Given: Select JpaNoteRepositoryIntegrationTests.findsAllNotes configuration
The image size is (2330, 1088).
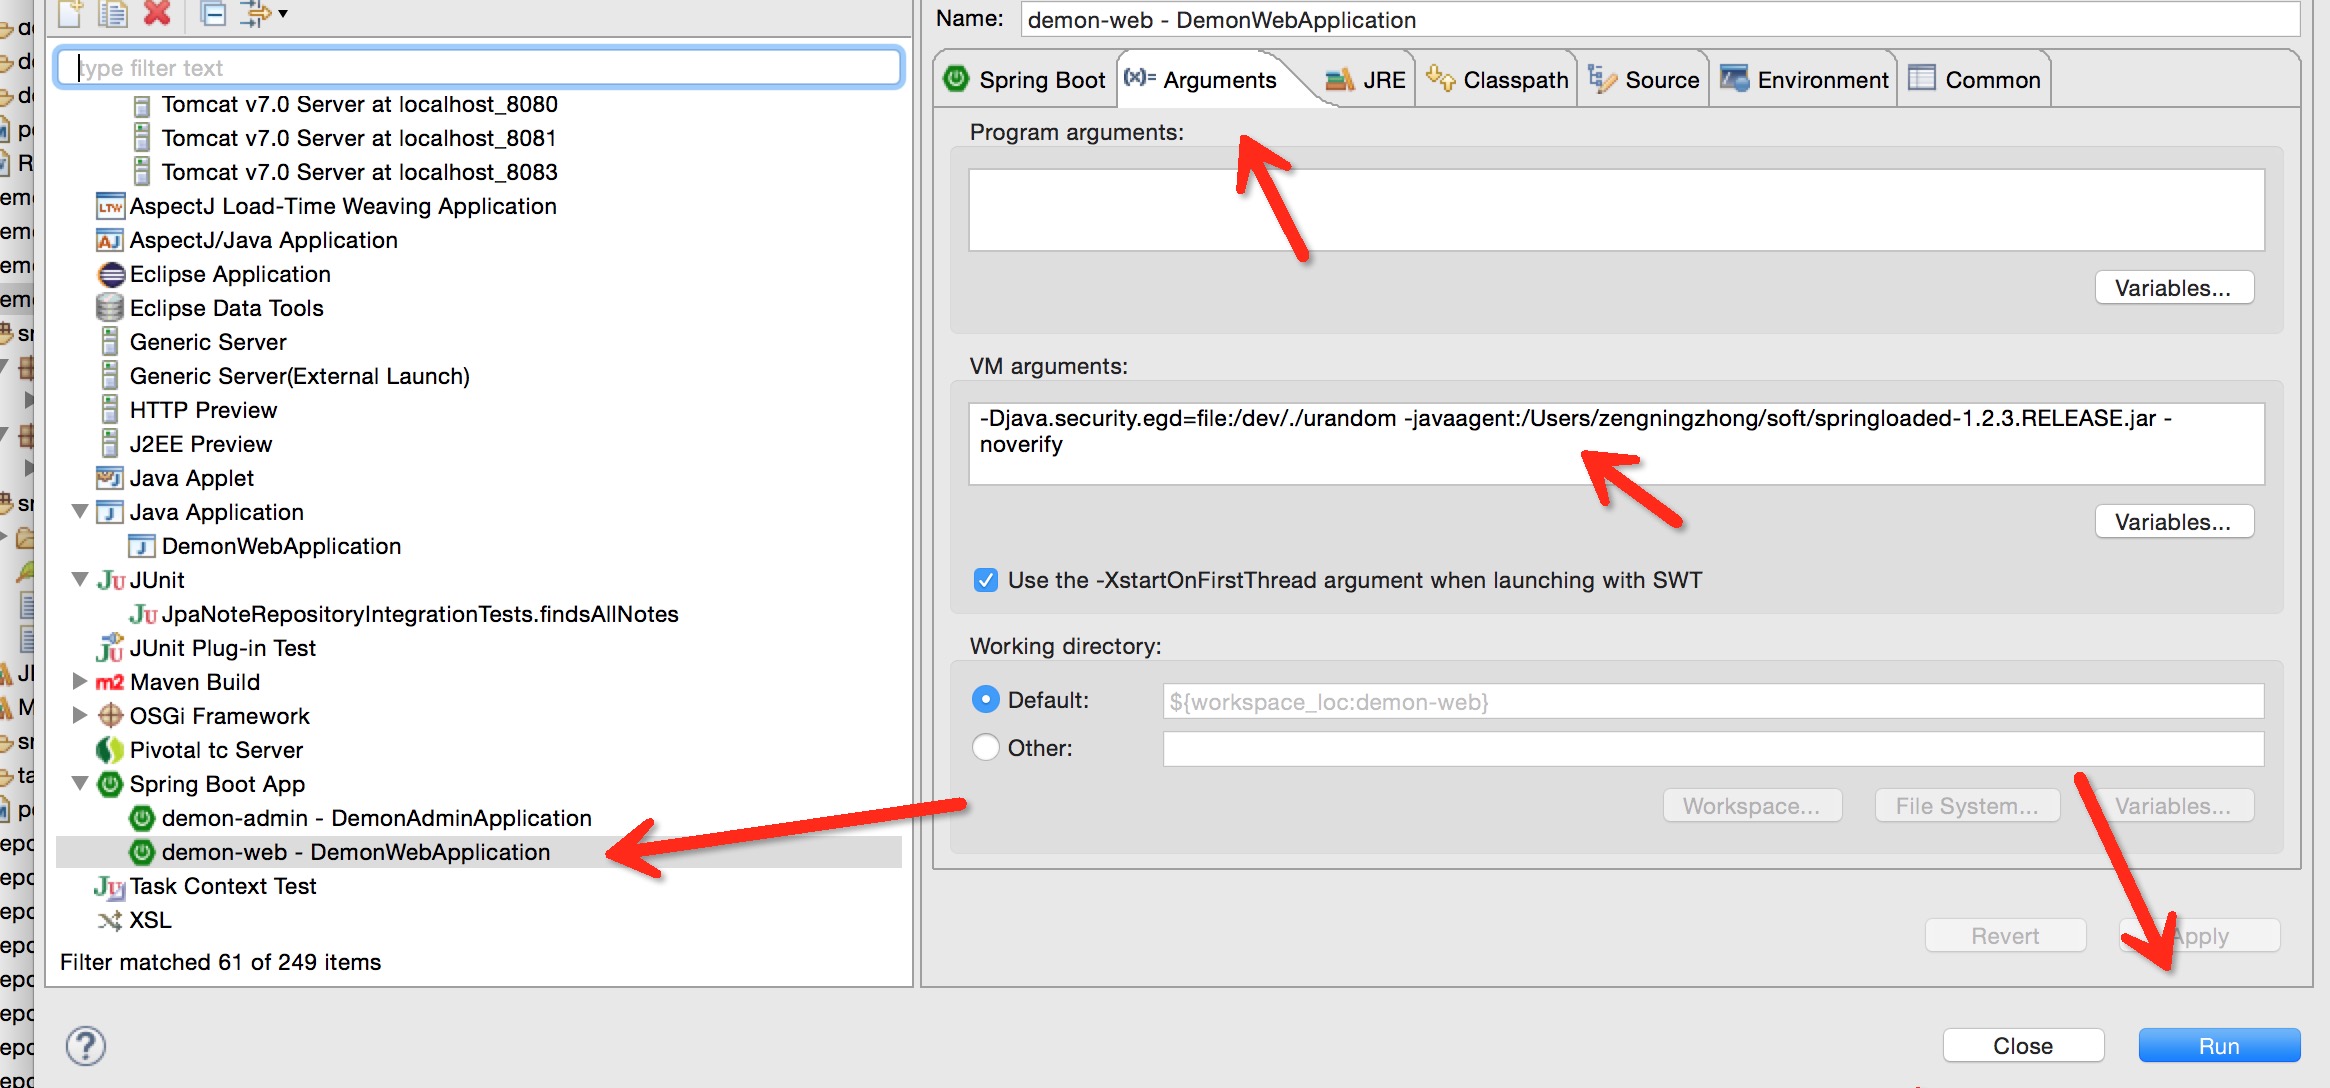Looking at the screenshot, I should point(404,614).
